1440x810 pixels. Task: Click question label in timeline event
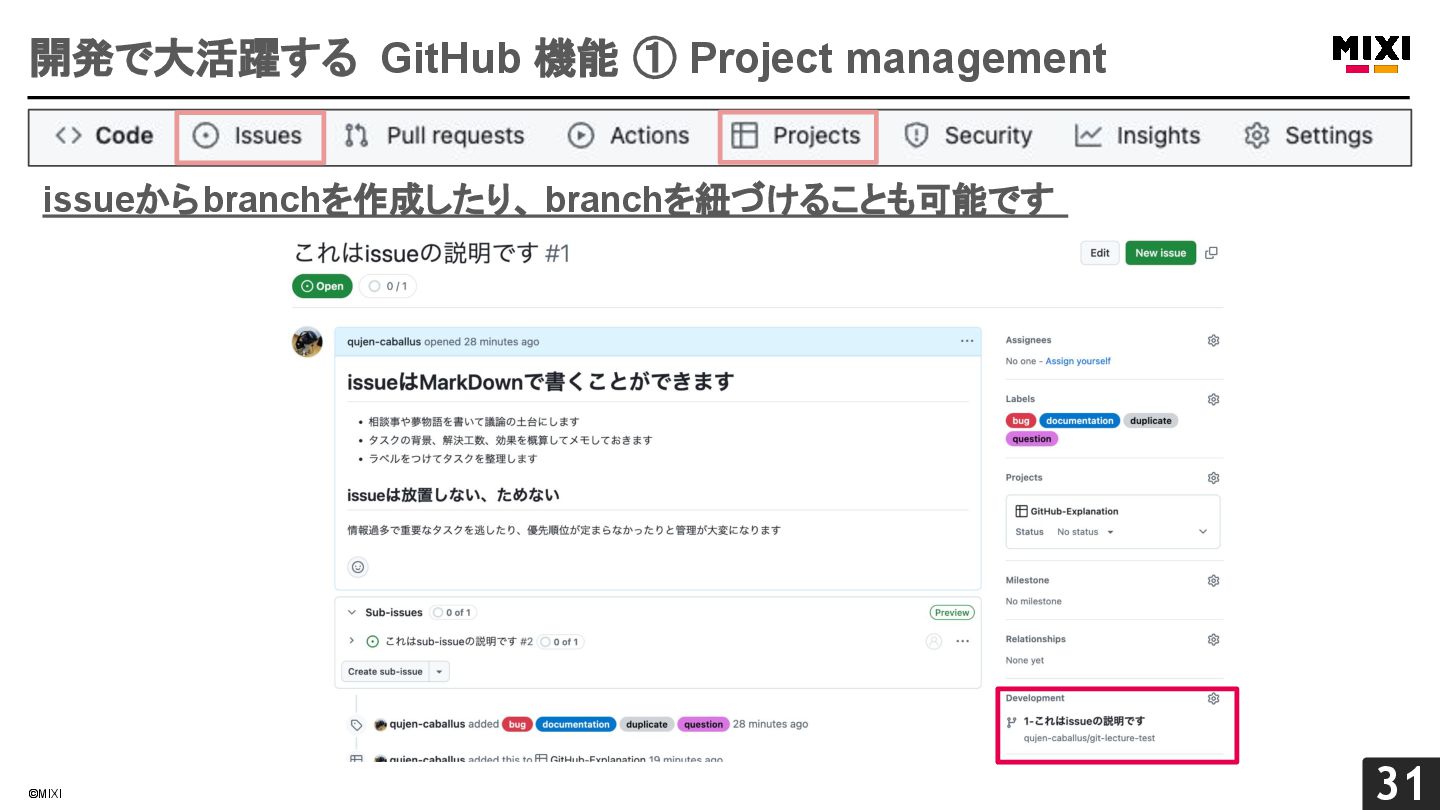coord(703,724)
